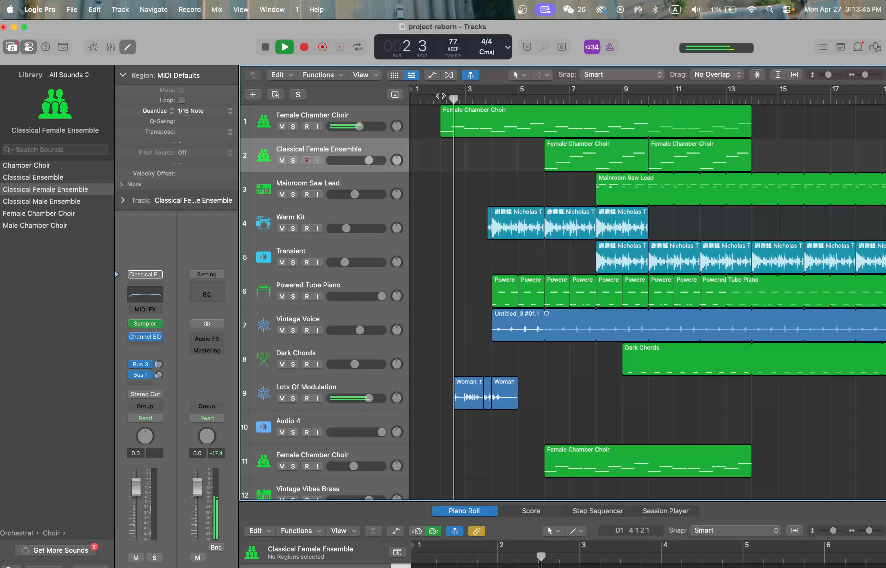The height and width of the screenshot is (568, 886).
Task: Open the Tracks area Edit menu
Action: coord(281,75)
